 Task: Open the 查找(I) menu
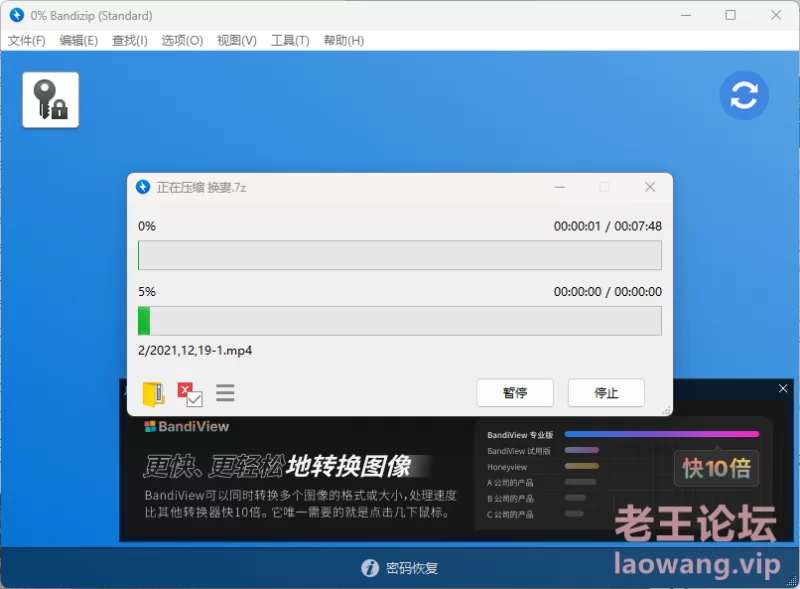(130, 40)
